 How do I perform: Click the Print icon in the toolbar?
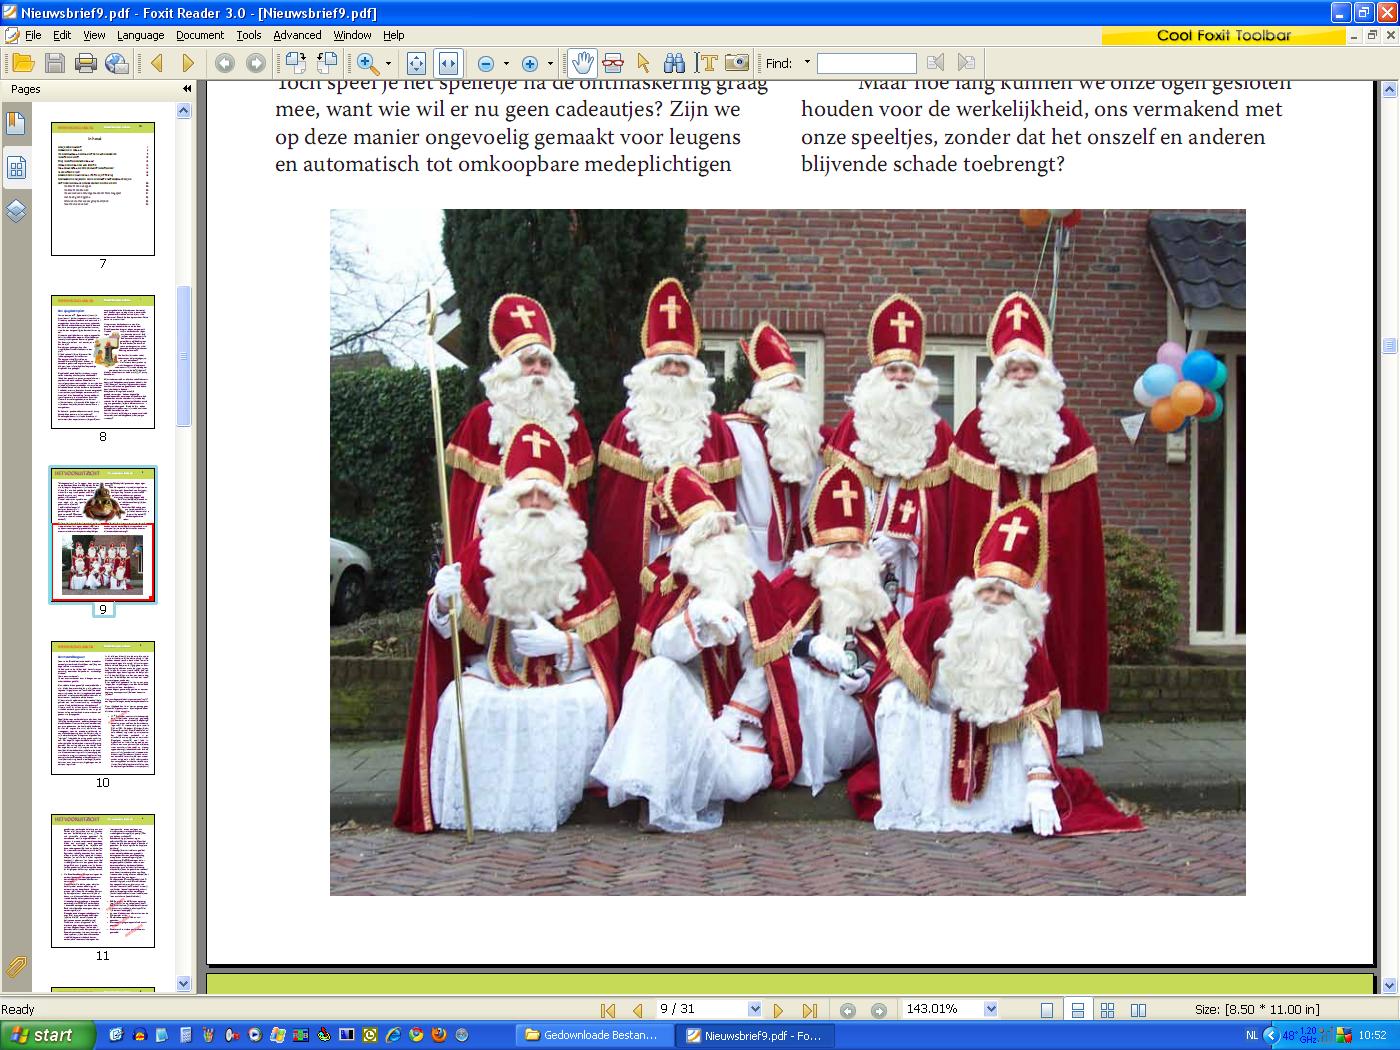[86, 63]
